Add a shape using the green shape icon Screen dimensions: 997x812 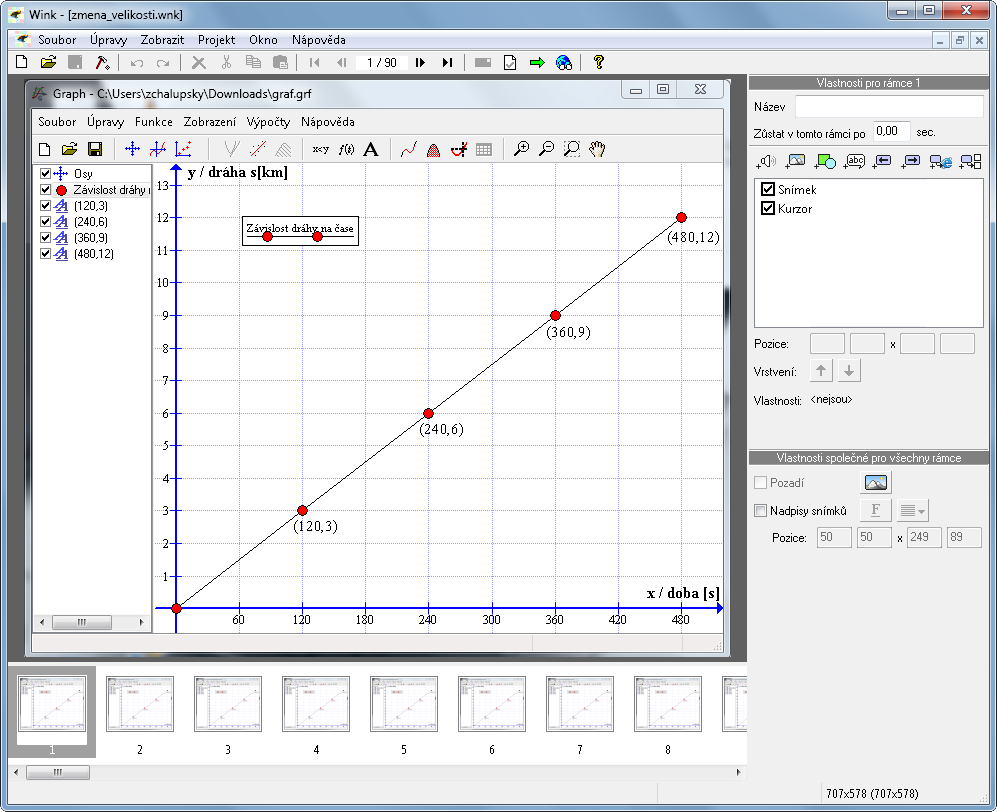[826, 160]
